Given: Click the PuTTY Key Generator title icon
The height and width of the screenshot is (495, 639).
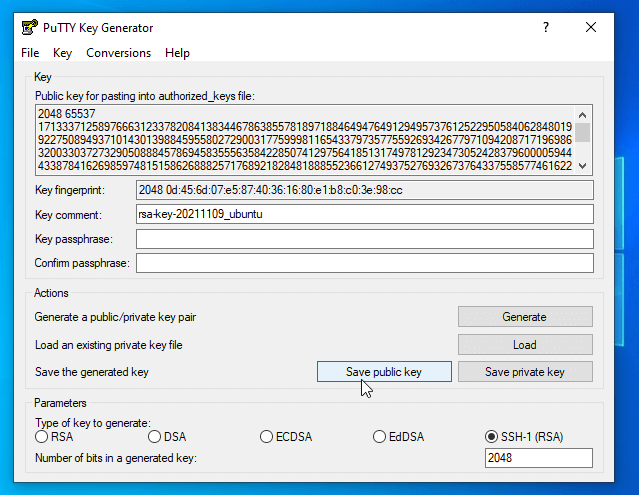Looking at the screenshot, I should [29, 28].
